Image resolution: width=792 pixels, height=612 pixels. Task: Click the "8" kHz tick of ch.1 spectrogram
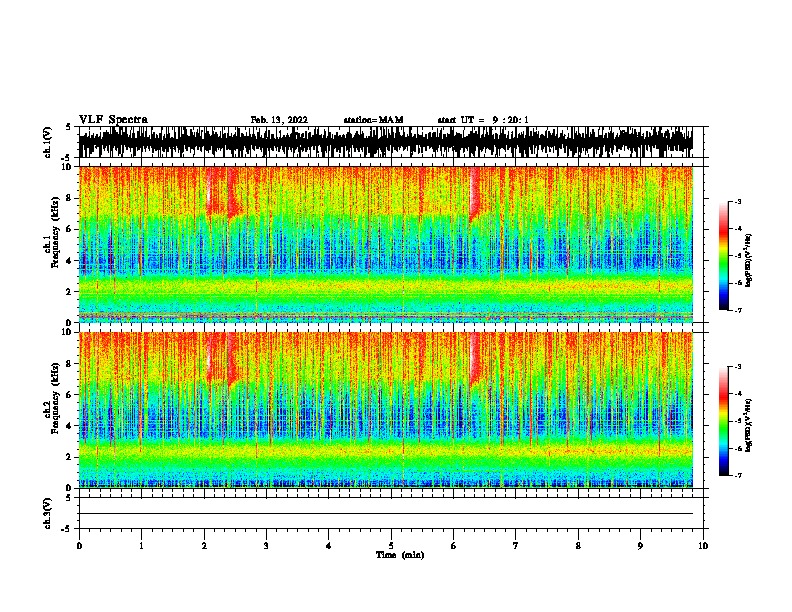(x=70, y=198)
